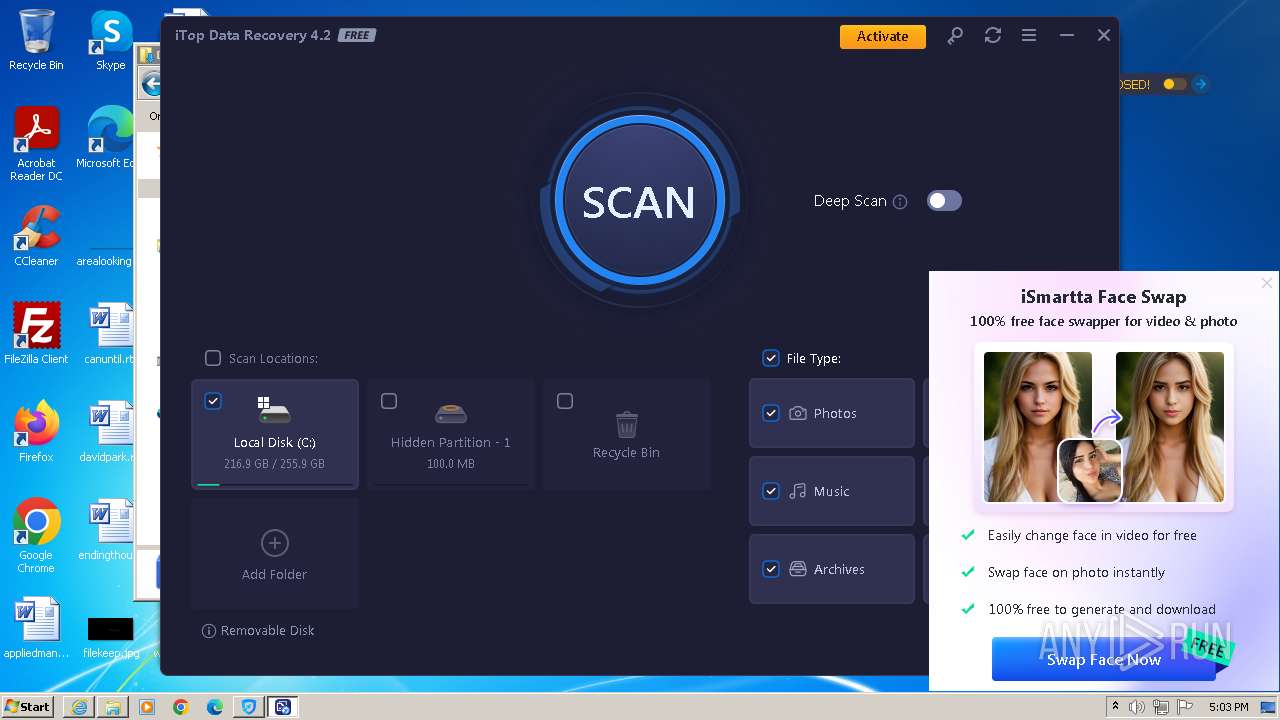This screenshot has width=1280, height=720.
Task: Select the Hidden Partition disk icon
Action: [x=451, y=413]
